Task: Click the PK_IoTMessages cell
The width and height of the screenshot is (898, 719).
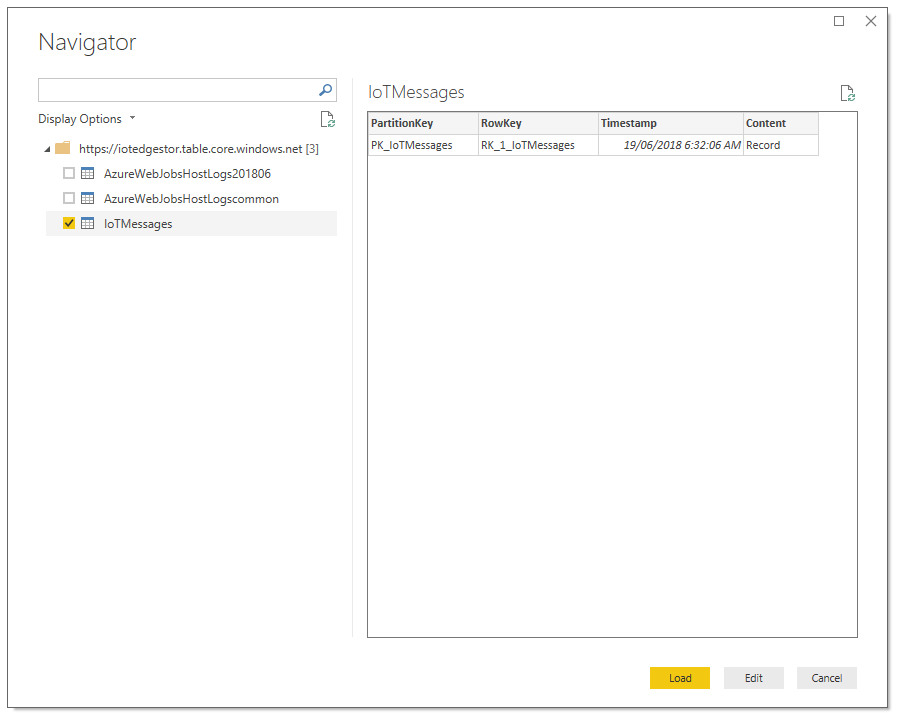Action: (x=423, y=145)
